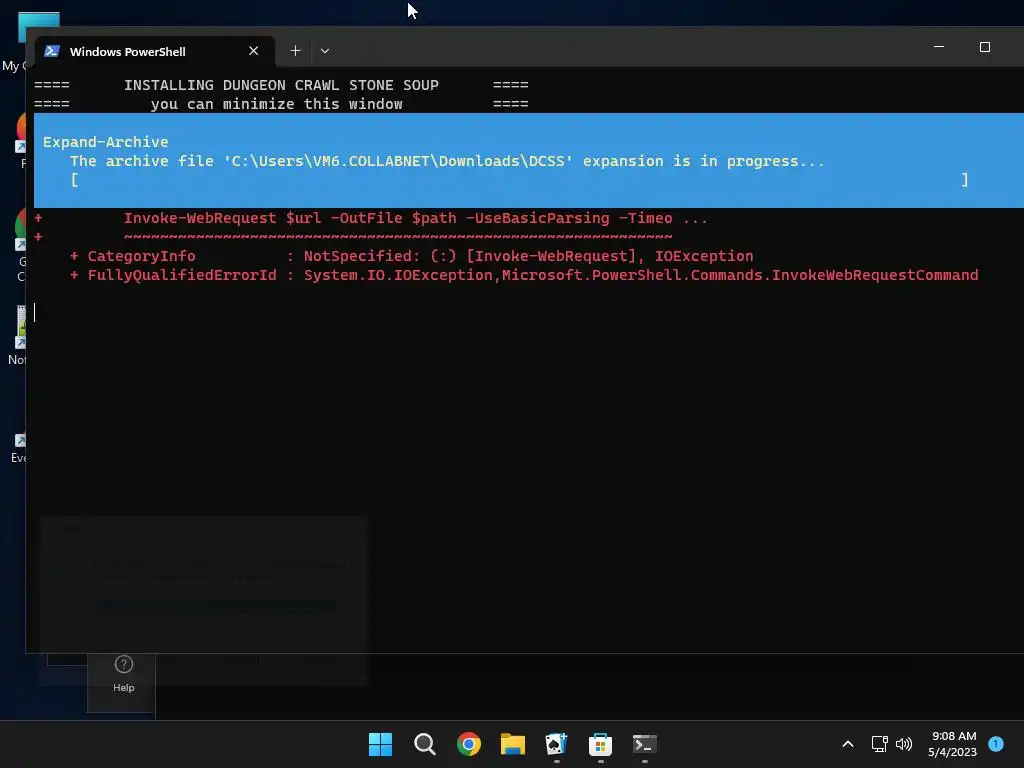Close the Windows PowerShell tab
Image resolution: width=1024 pixels, height=768 pixels.
pos(253,51)
